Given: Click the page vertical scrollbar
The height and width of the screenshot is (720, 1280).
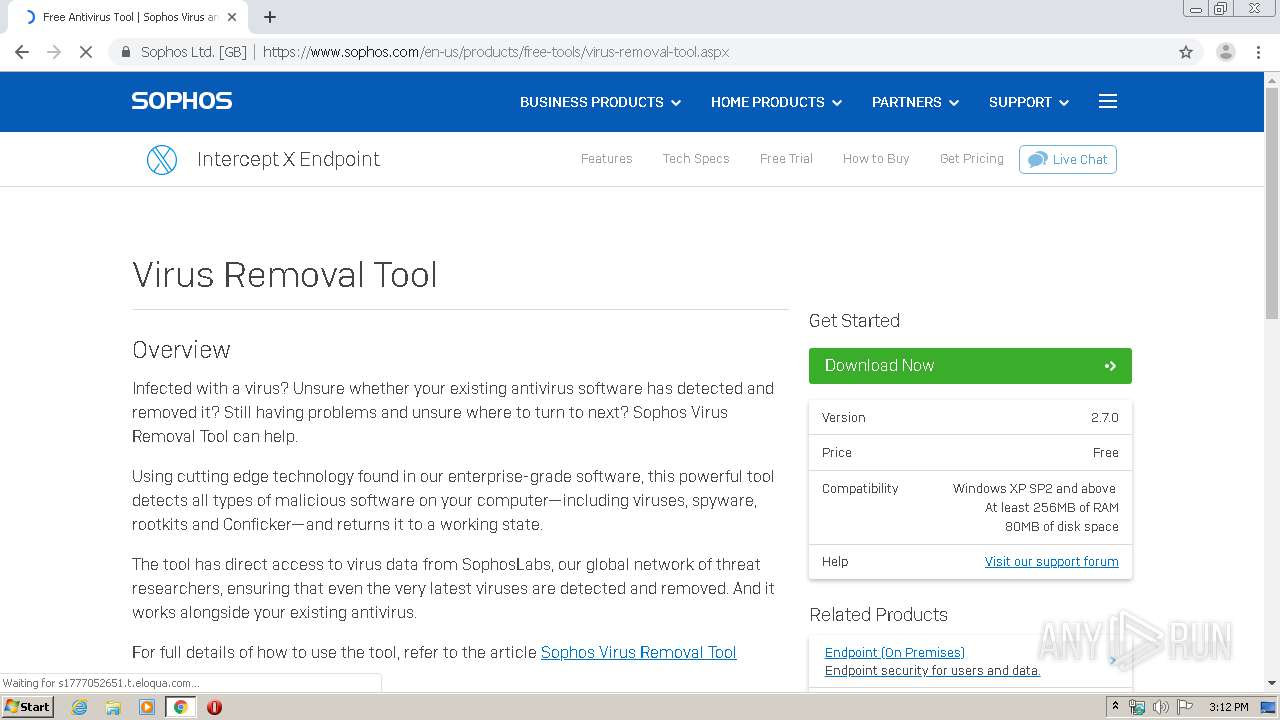Looking at the screenshot, I should pyautogui.click(x=1272, y=204).
